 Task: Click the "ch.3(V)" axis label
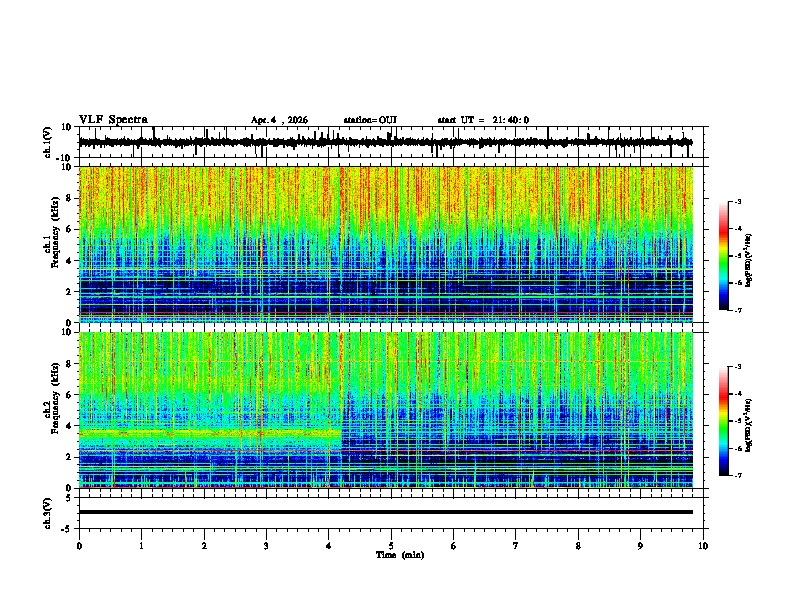(48, 513)
